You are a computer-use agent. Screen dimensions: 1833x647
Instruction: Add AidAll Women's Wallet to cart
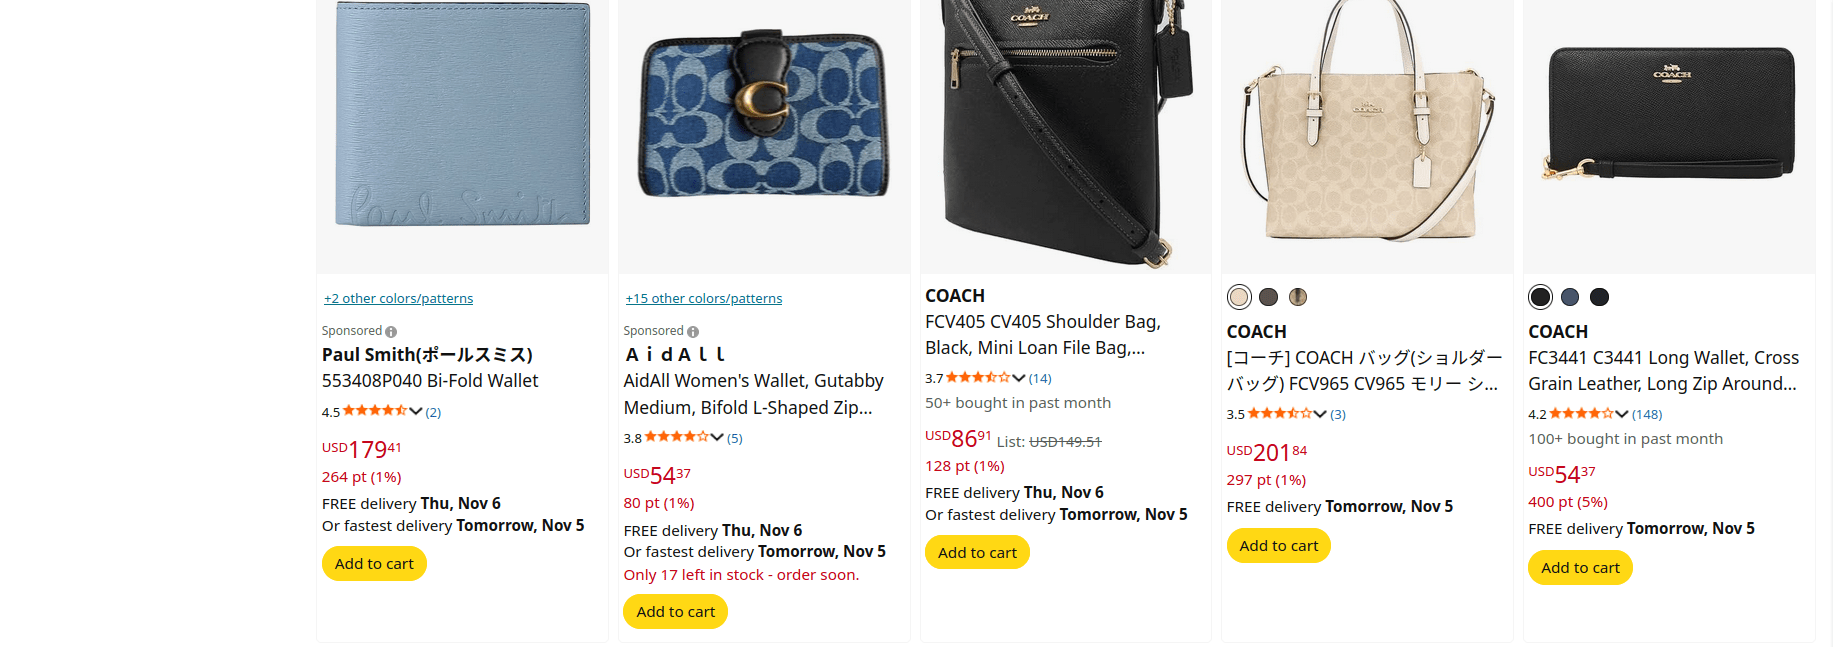tap(675, 612)
